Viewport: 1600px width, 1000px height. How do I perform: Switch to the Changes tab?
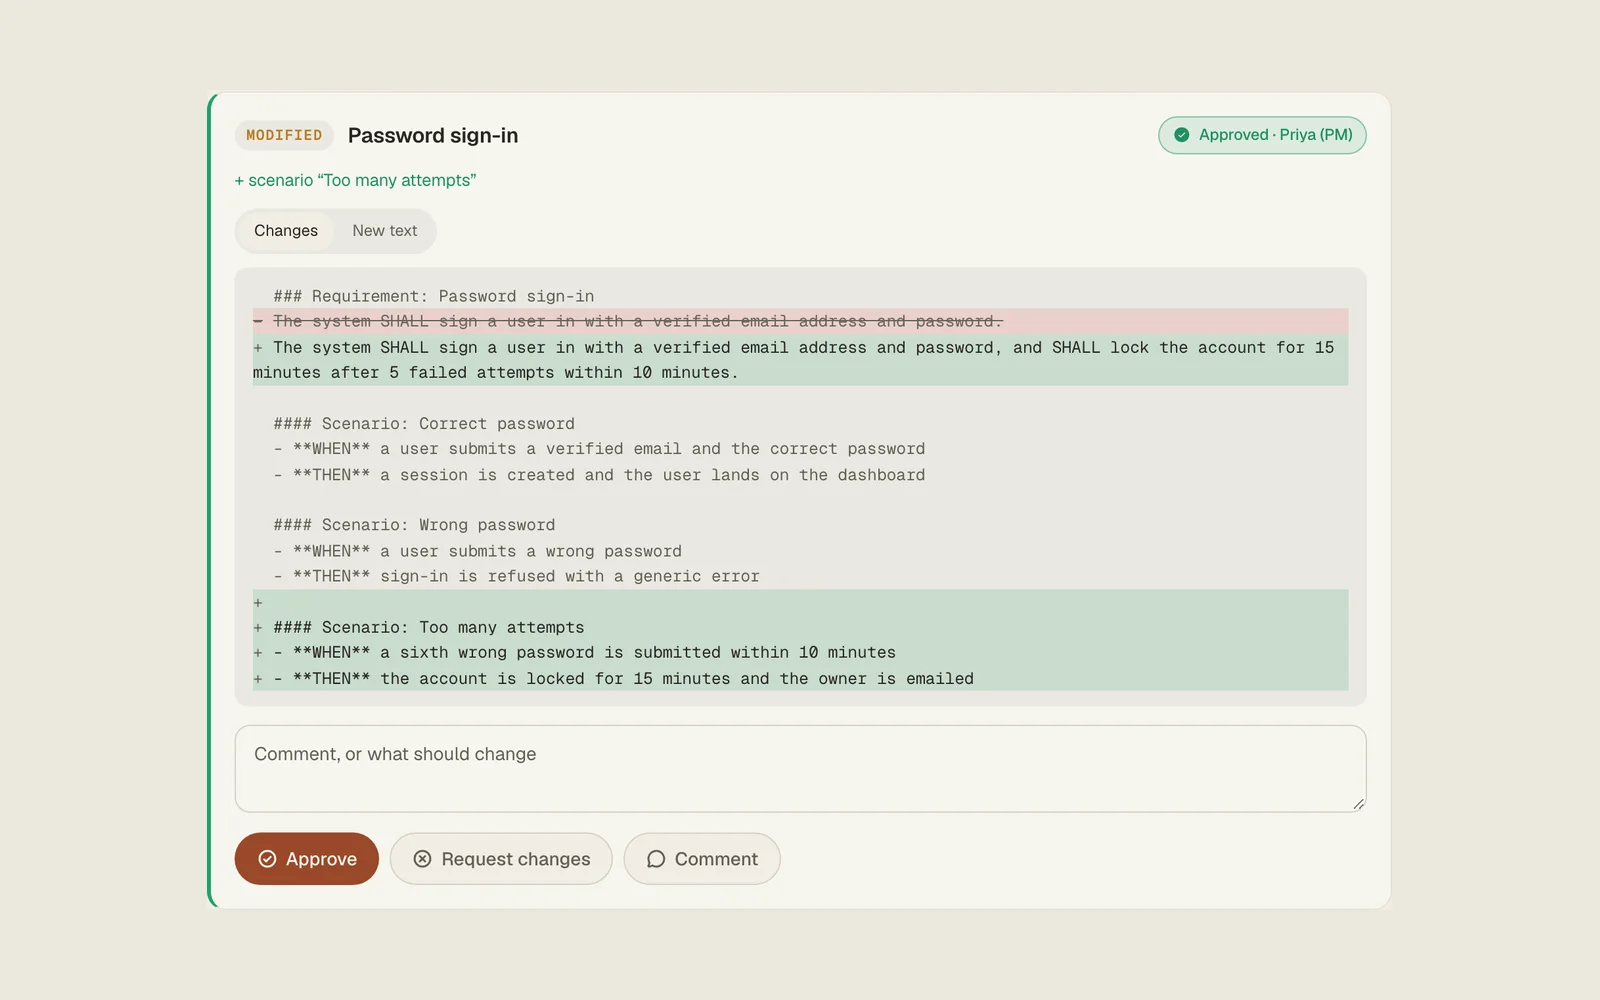coord(286,231)
